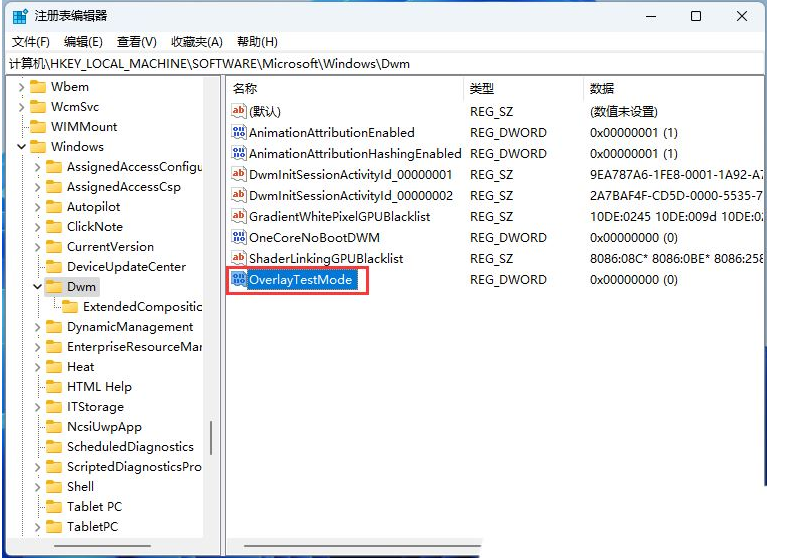Click the DWORD icon of OneCoreNoBootDWM
799x558 pixels.
tap(238, 237)
